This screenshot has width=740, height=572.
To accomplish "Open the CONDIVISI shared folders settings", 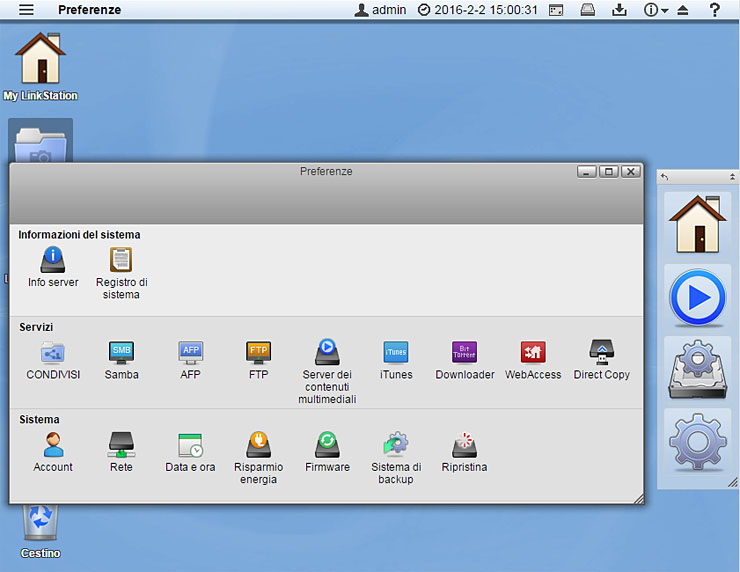I will click(53, 353).
